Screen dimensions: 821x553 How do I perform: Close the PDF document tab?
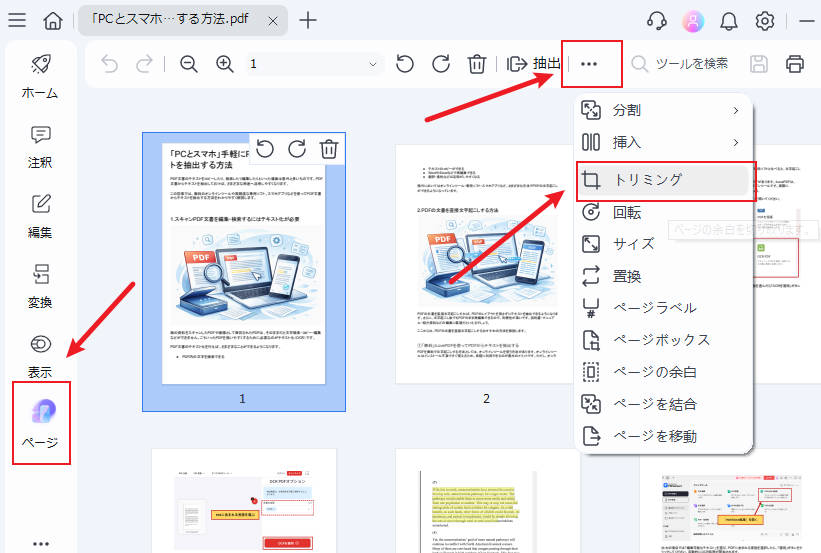pyautogui.click(x=273, y=21)
